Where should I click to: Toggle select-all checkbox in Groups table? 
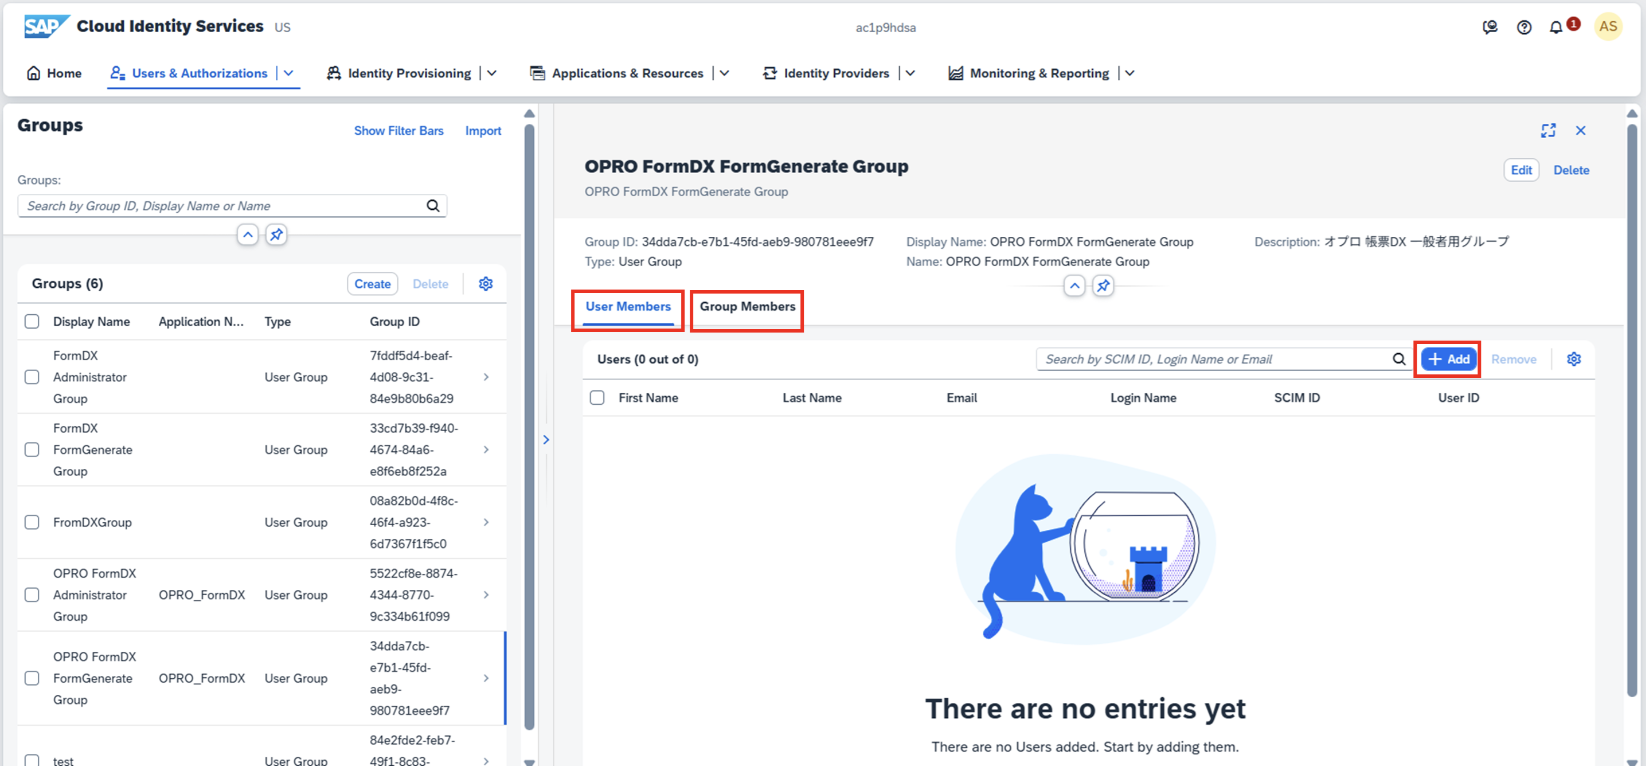pos(32,322)
